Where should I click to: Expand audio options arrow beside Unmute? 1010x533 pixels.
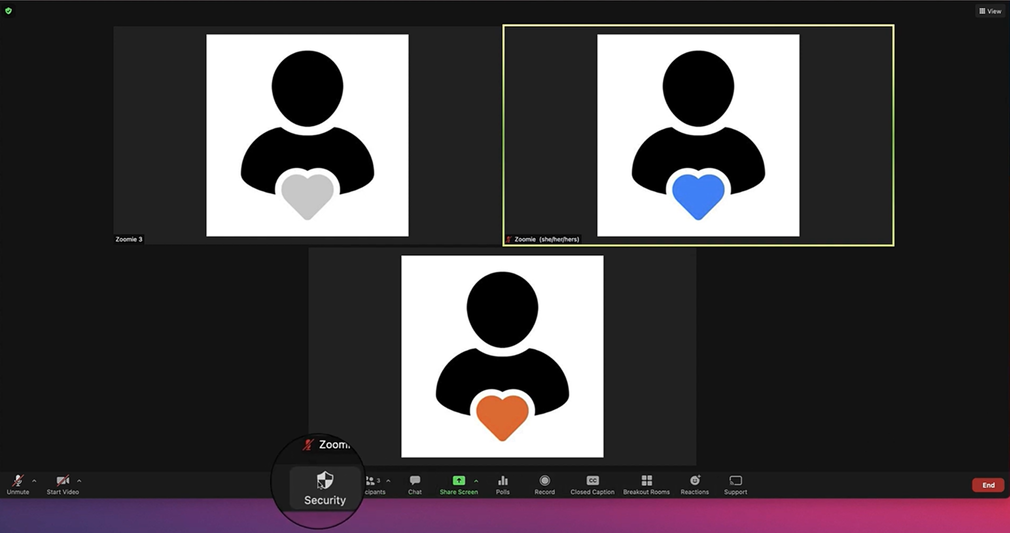tap(34, 481)
